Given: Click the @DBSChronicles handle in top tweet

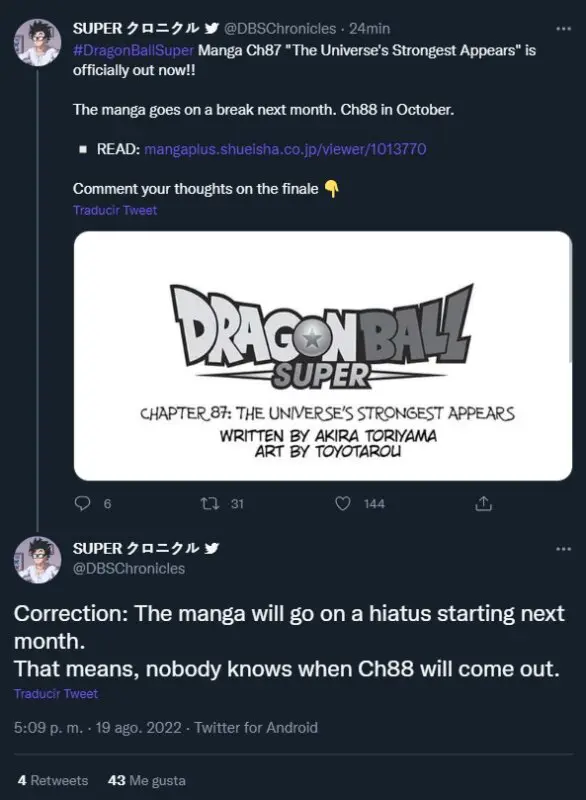Looking at the screenshot, I should [280, 29].
